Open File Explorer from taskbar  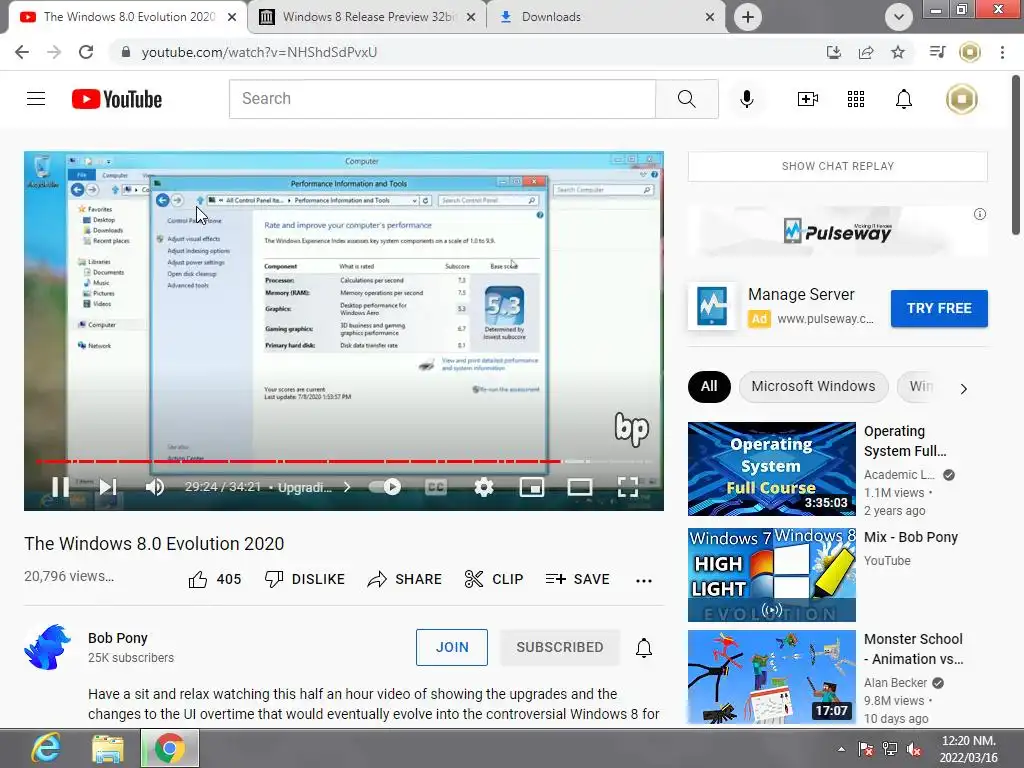[108, 749]
